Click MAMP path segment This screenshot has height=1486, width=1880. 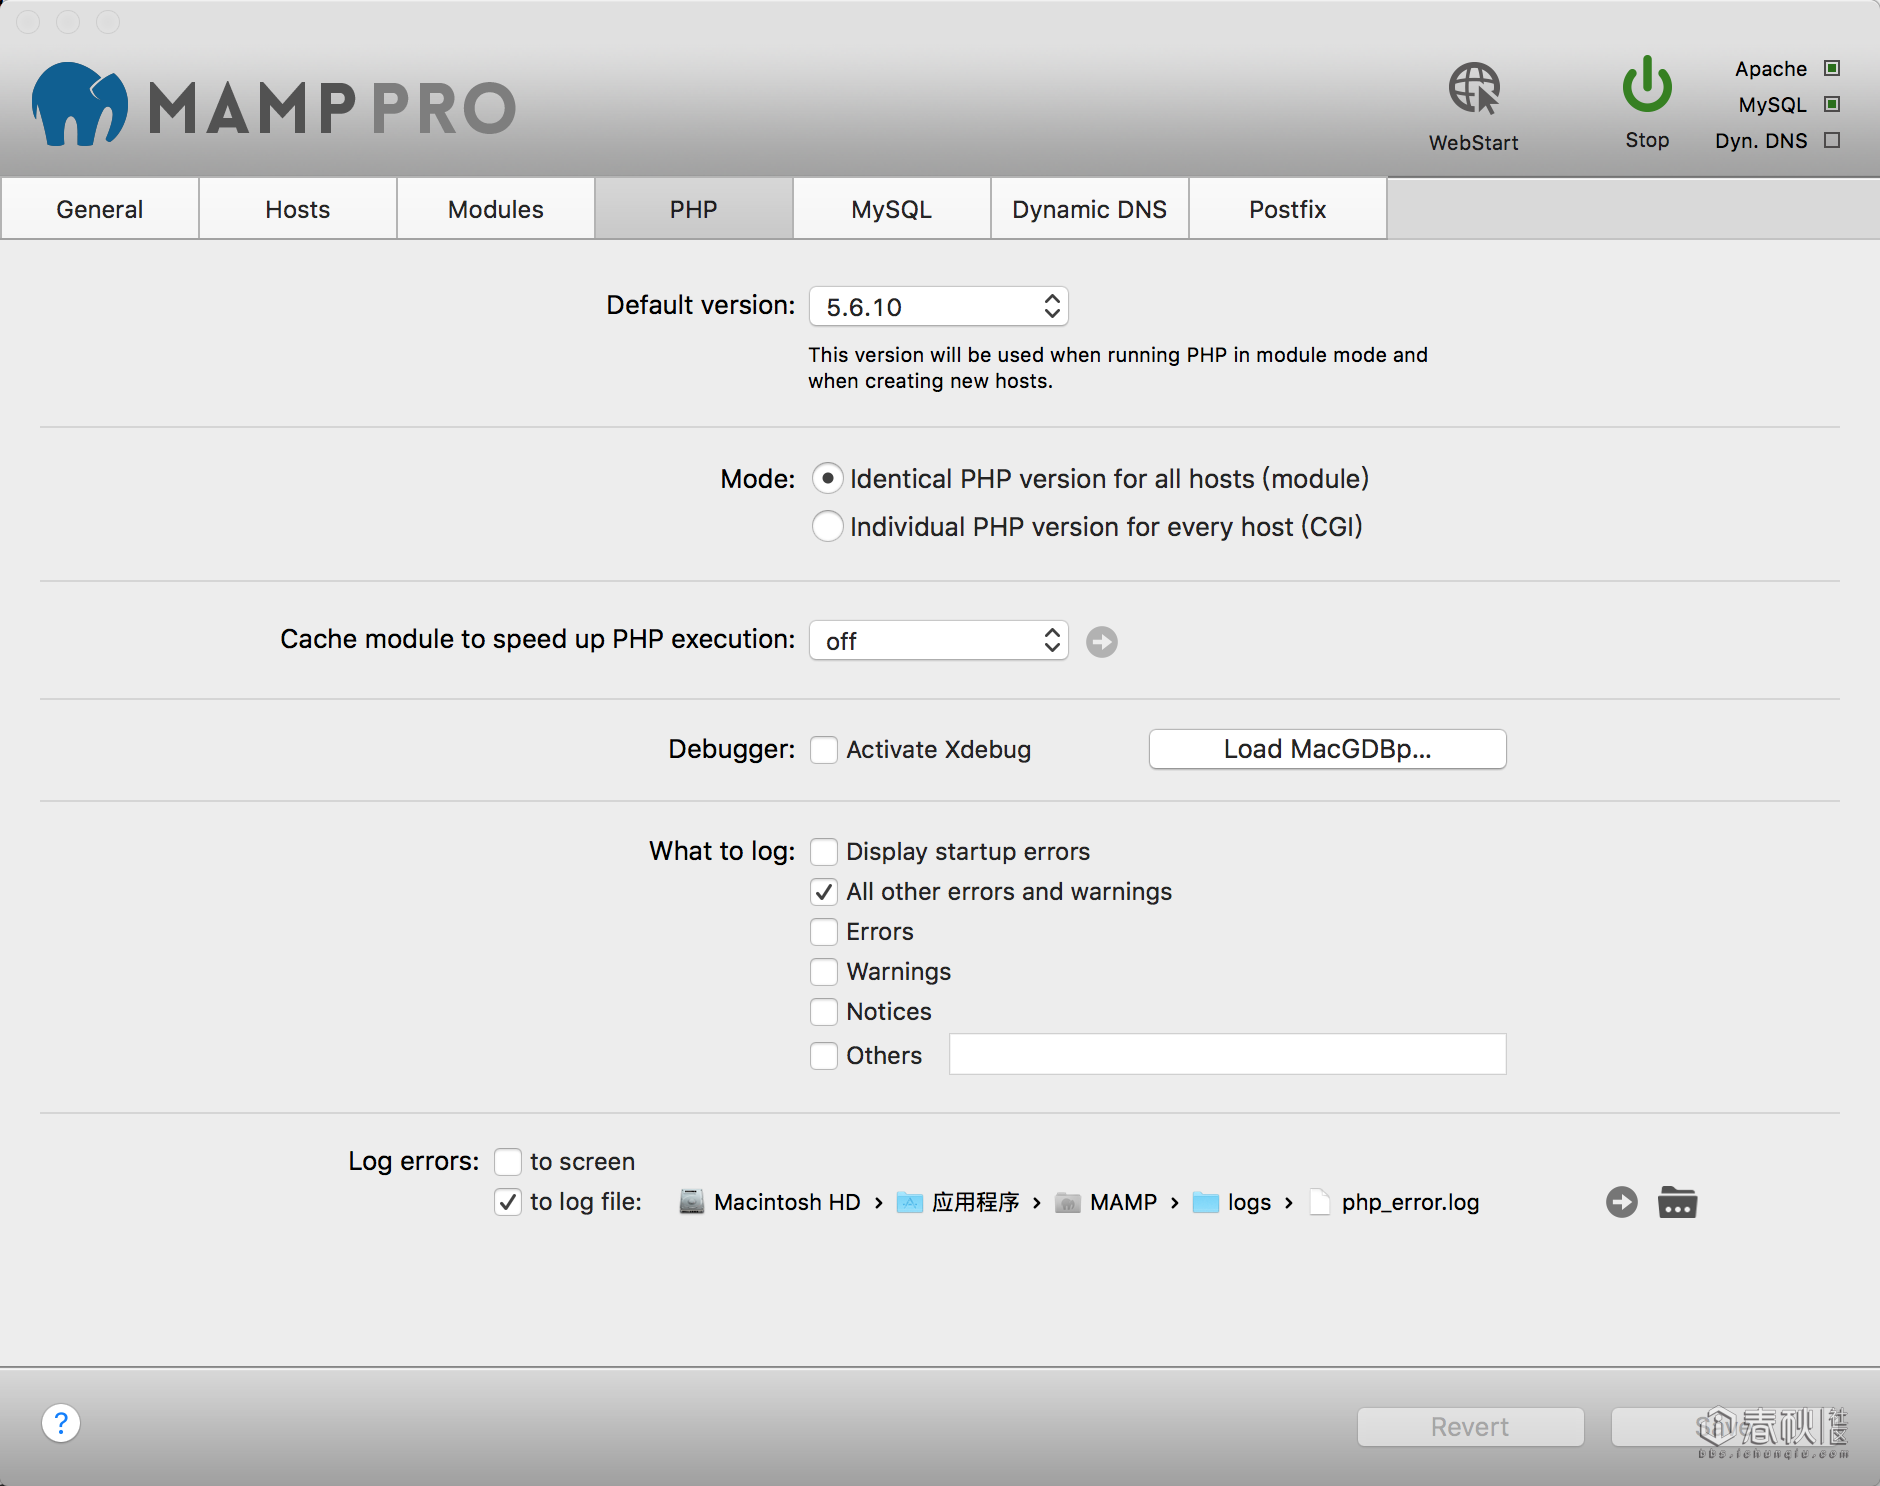click(1123, 1202)
